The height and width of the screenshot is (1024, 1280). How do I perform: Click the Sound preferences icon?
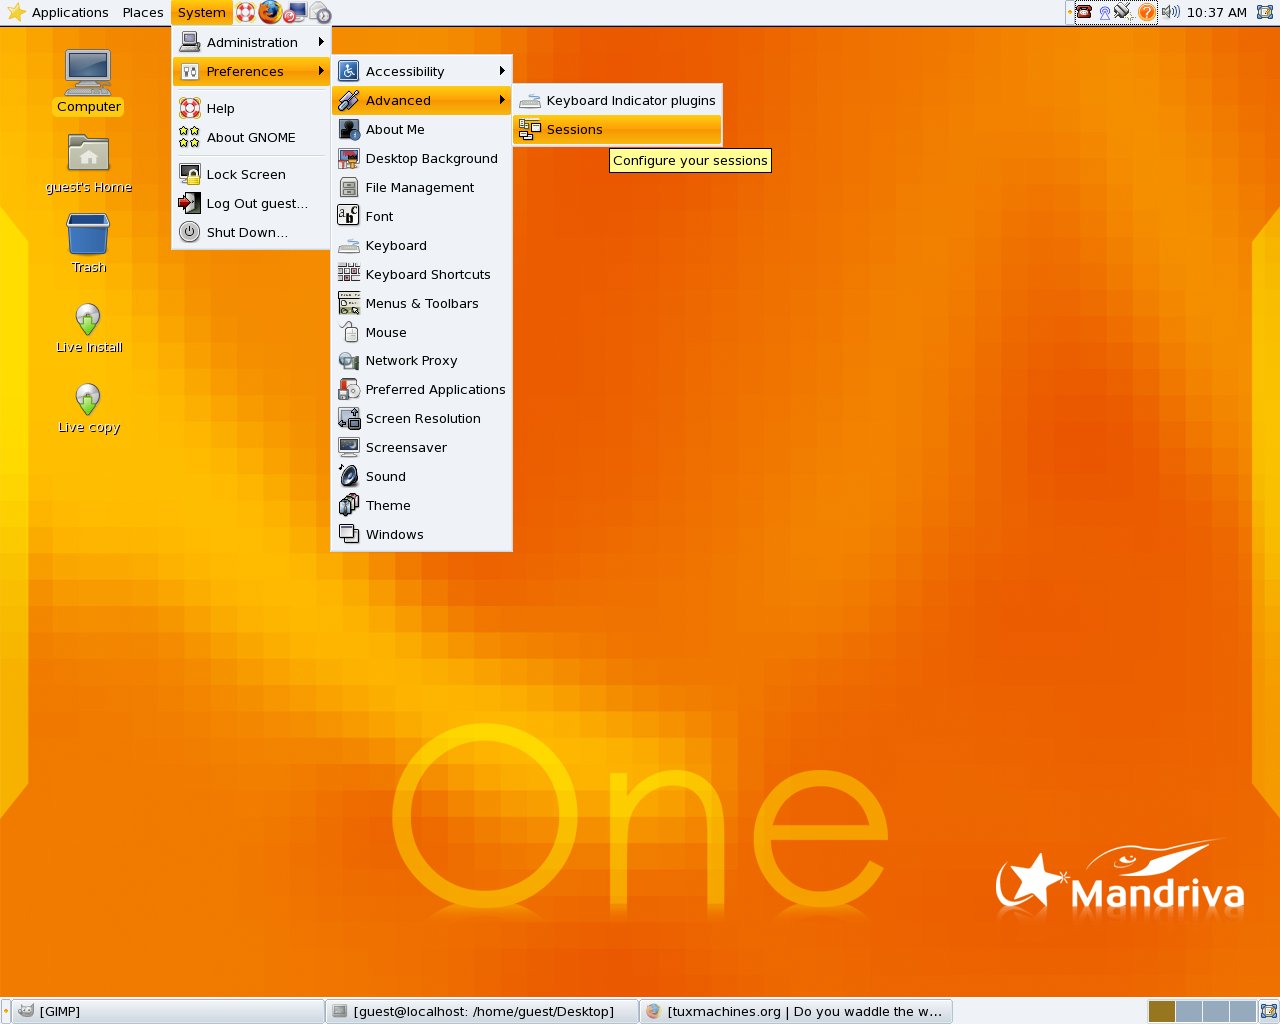point(348,477)
